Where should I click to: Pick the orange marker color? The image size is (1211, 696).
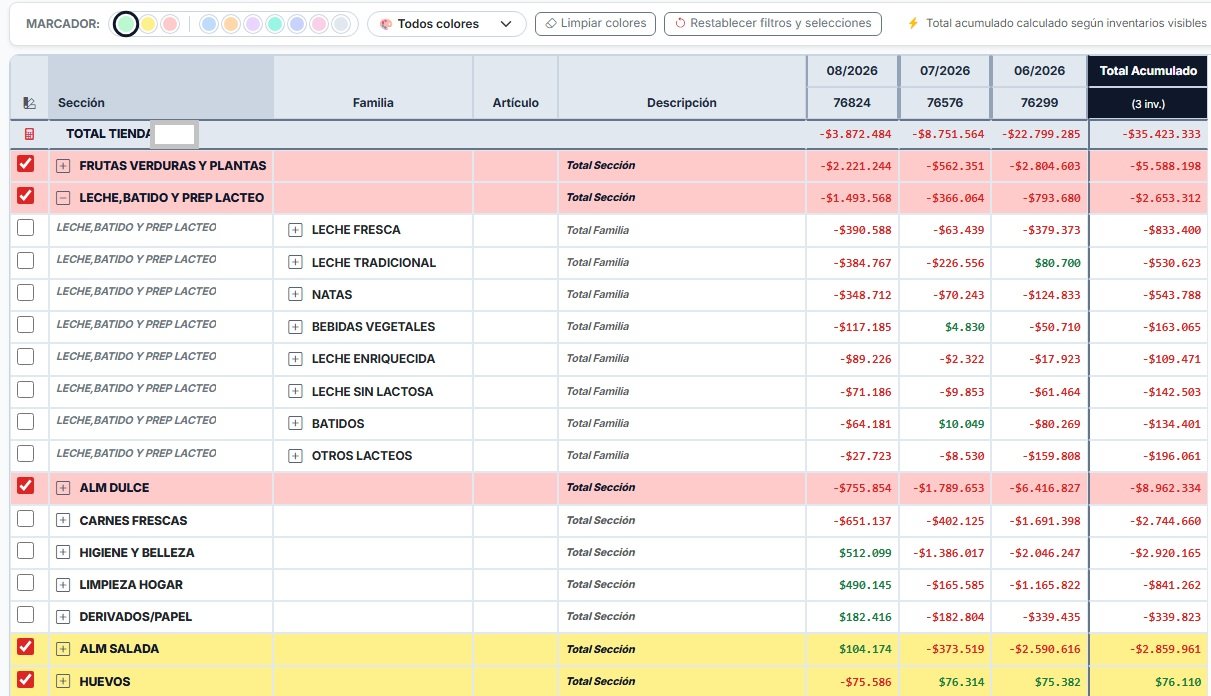coord(230,23)
